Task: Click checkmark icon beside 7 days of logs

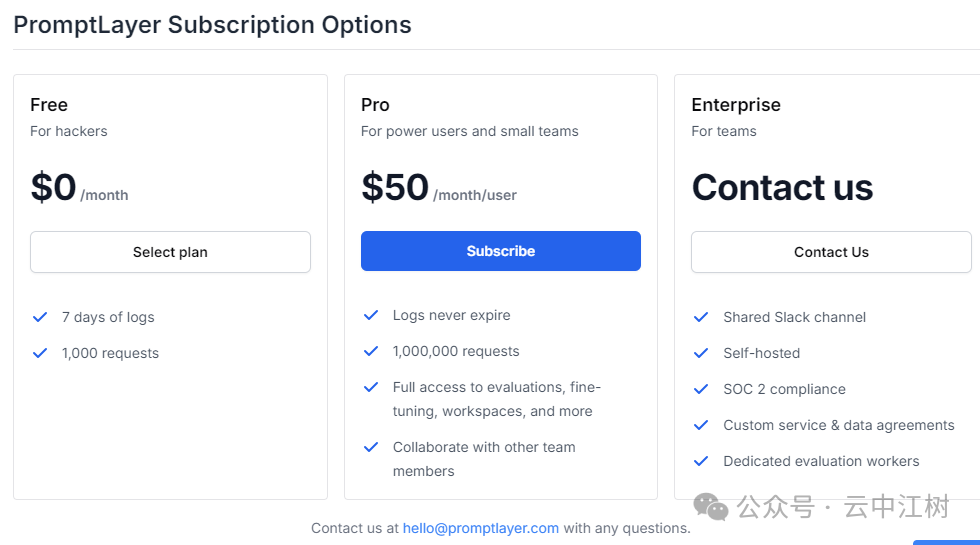Action: (x=40, y=317)
